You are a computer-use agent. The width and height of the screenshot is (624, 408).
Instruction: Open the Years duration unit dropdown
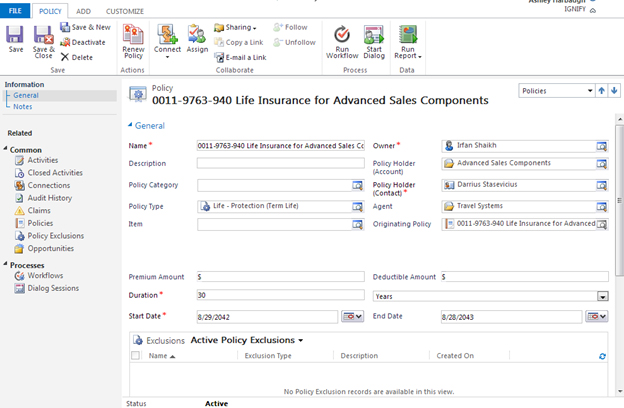(602, 296)
